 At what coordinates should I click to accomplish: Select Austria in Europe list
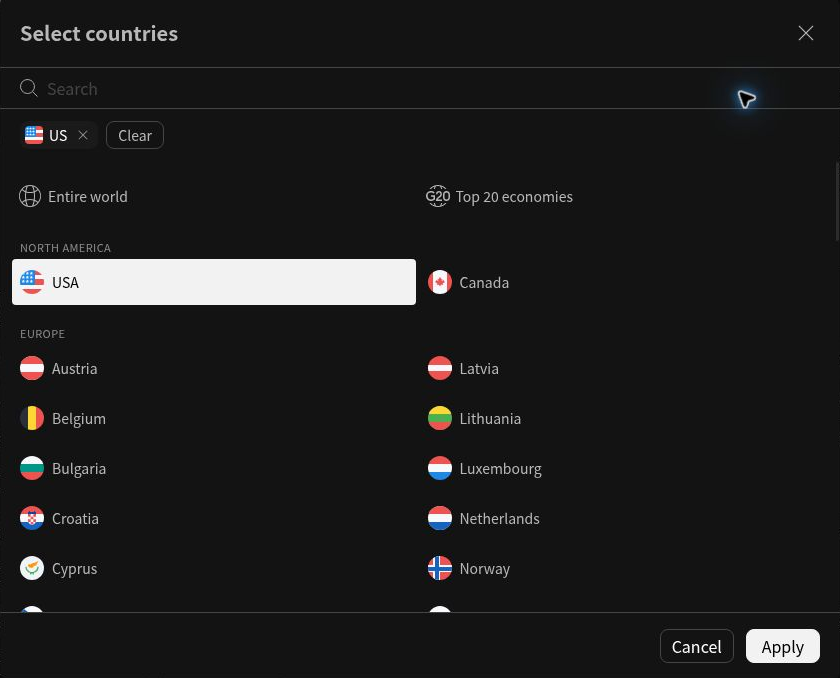coord(214,368)
